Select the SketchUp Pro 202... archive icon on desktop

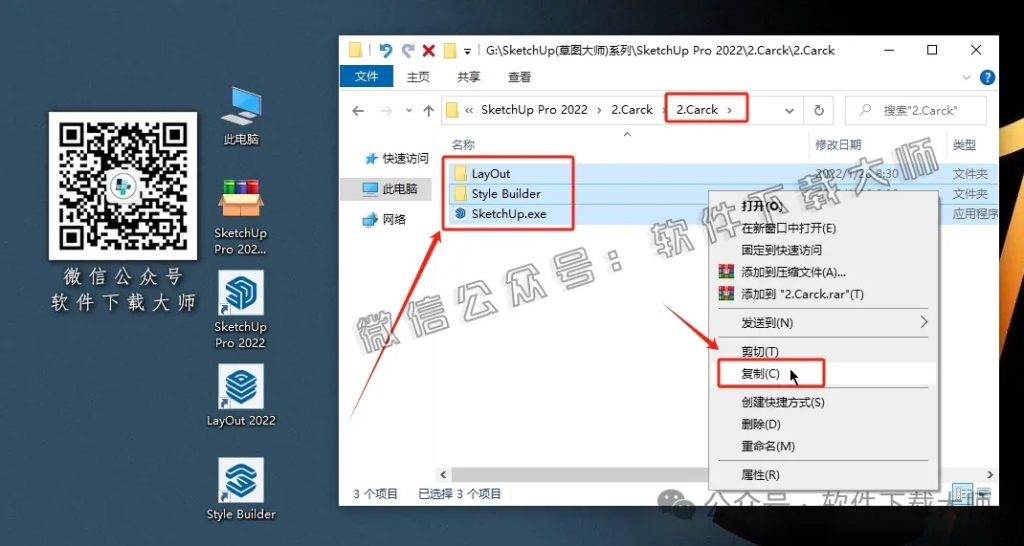coord(241,217)
